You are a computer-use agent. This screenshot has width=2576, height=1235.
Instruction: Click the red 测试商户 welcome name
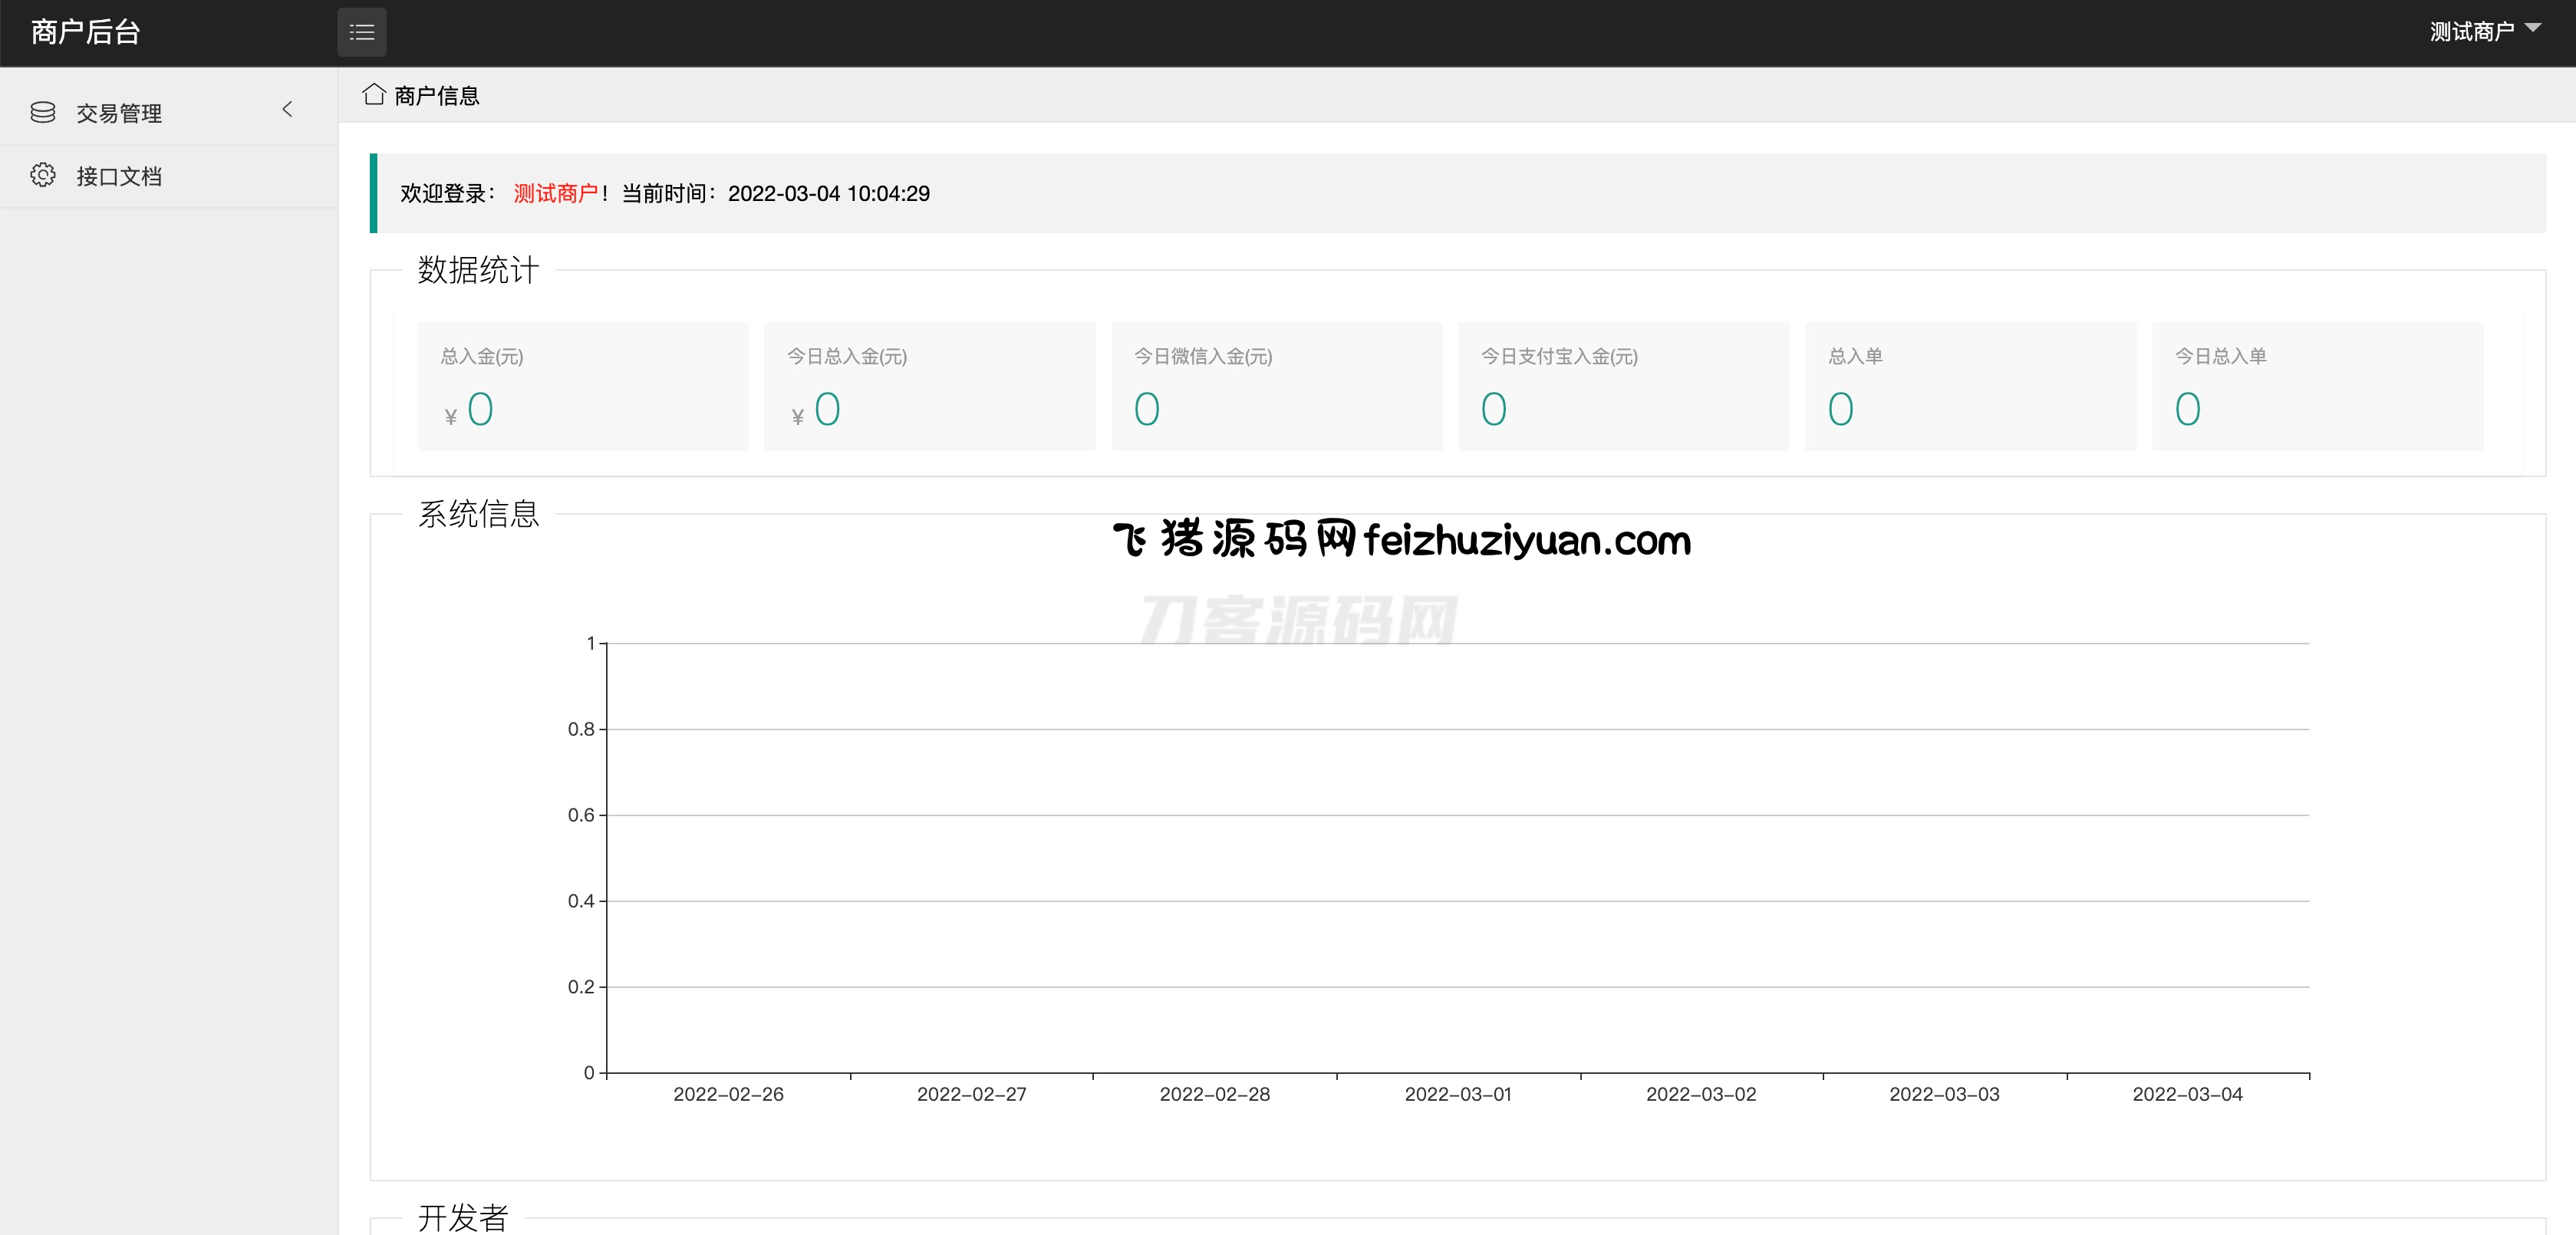pos(555,193)
